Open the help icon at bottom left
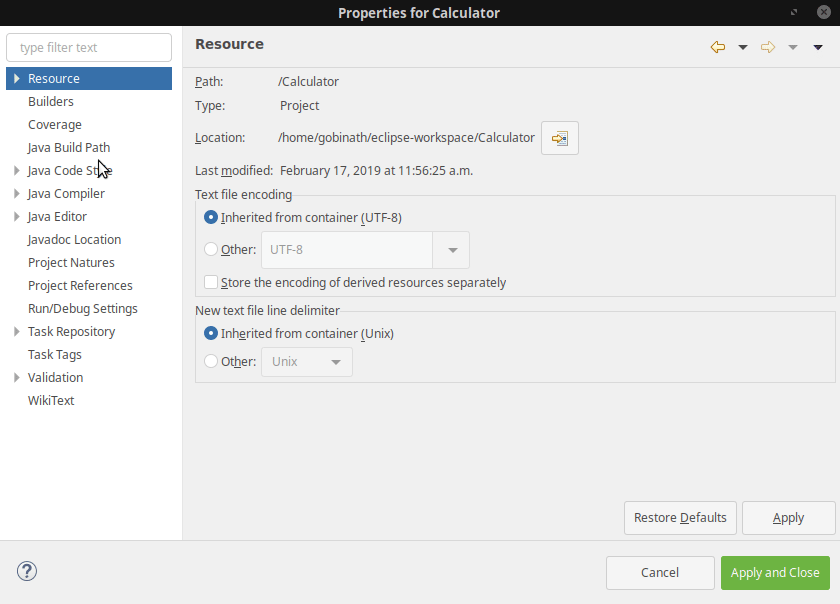This screenshot has height=604, width=840. click(x=26, y=571)
